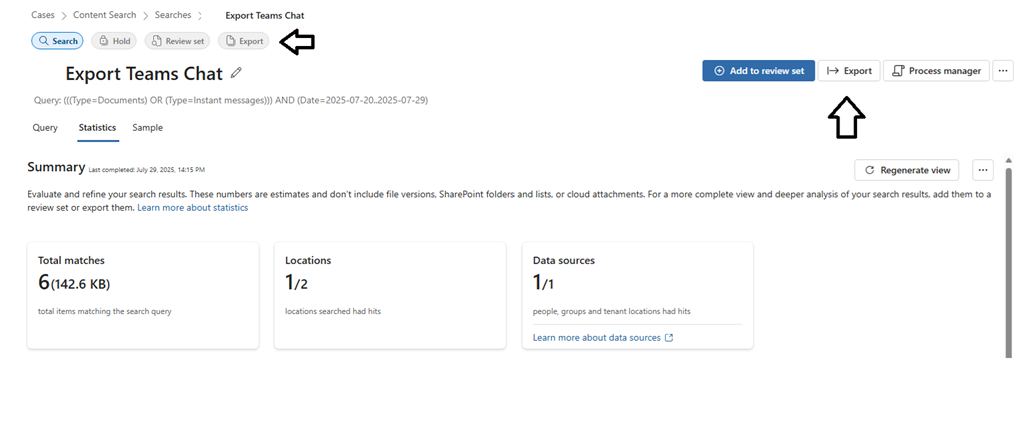
Task: Open the Searches breadcrumb
Action: pos(173,14)
